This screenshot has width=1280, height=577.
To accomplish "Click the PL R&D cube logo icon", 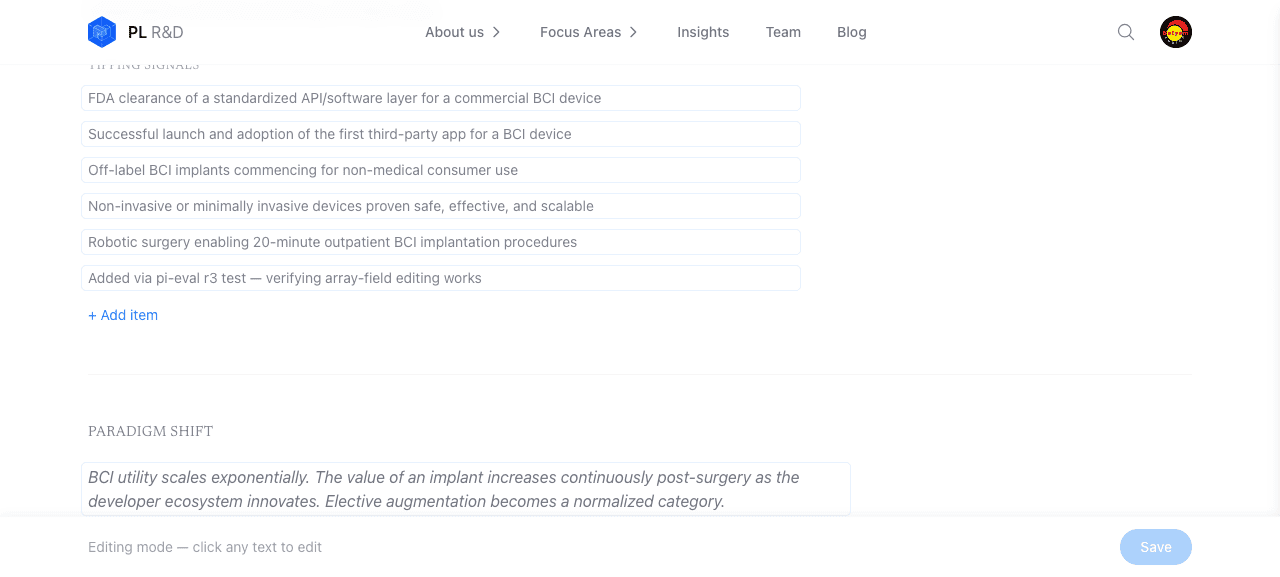I will 102,32.
